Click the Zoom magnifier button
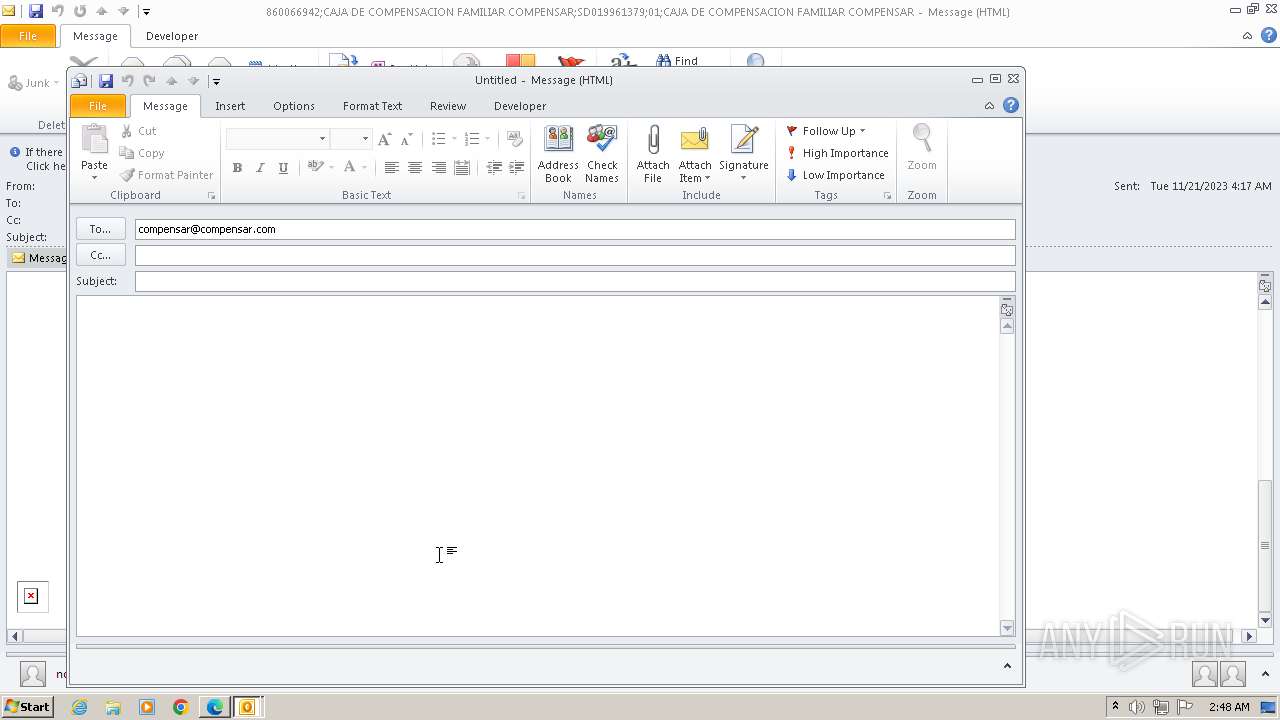The image size is (1280, 720). pos(922,148)
